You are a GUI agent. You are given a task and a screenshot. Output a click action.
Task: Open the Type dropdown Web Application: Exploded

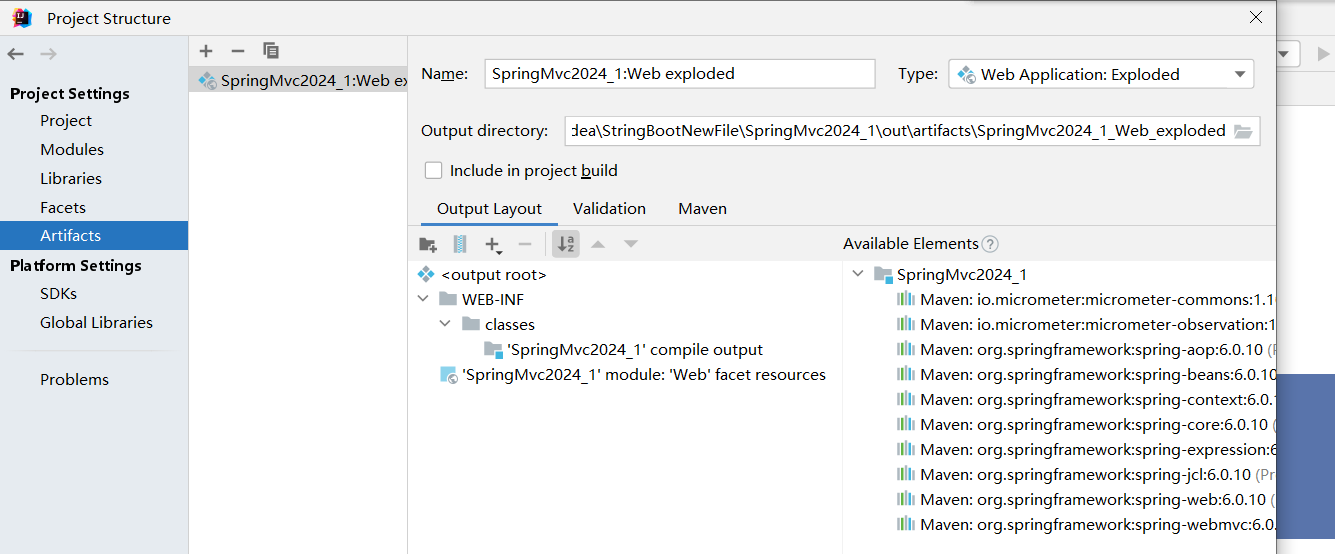1101,74
